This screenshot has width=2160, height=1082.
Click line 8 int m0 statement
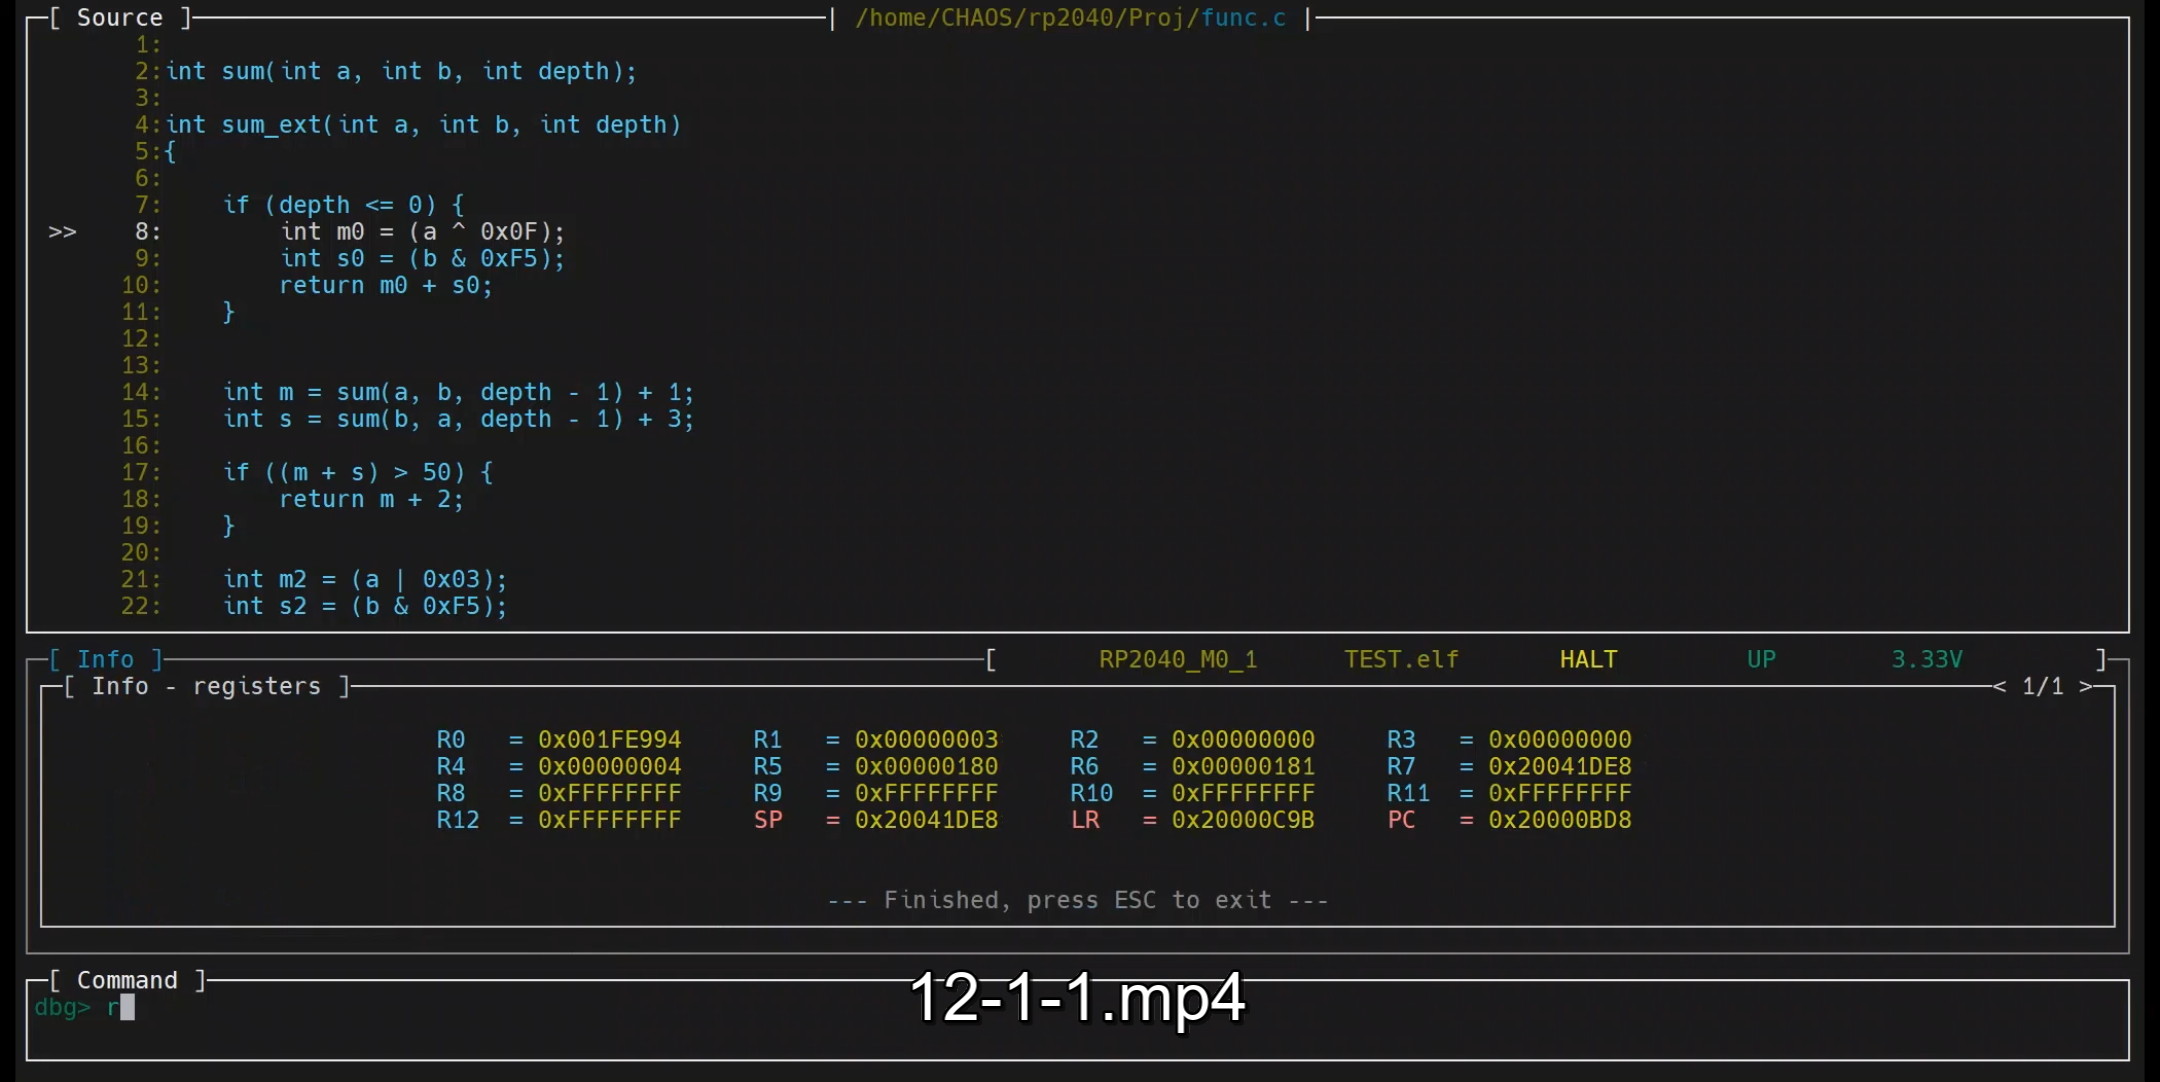click(x=422, y=232)
